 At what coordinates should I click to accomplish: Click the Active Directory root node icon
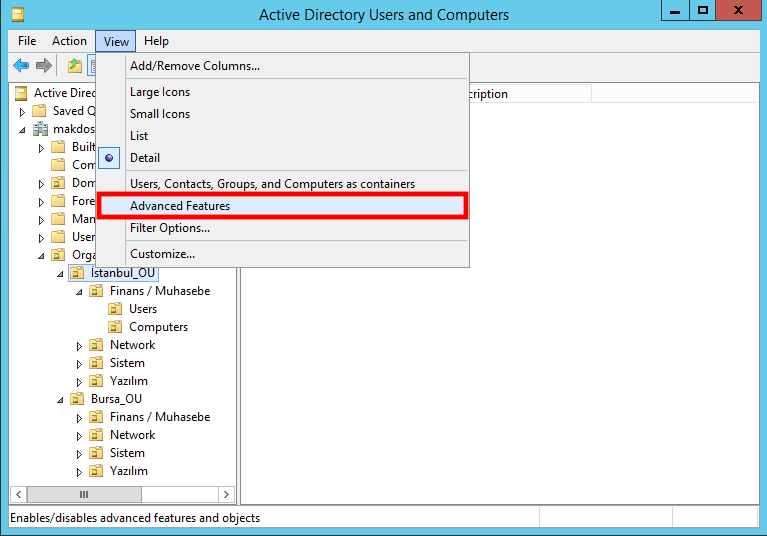tap(21, 93)
